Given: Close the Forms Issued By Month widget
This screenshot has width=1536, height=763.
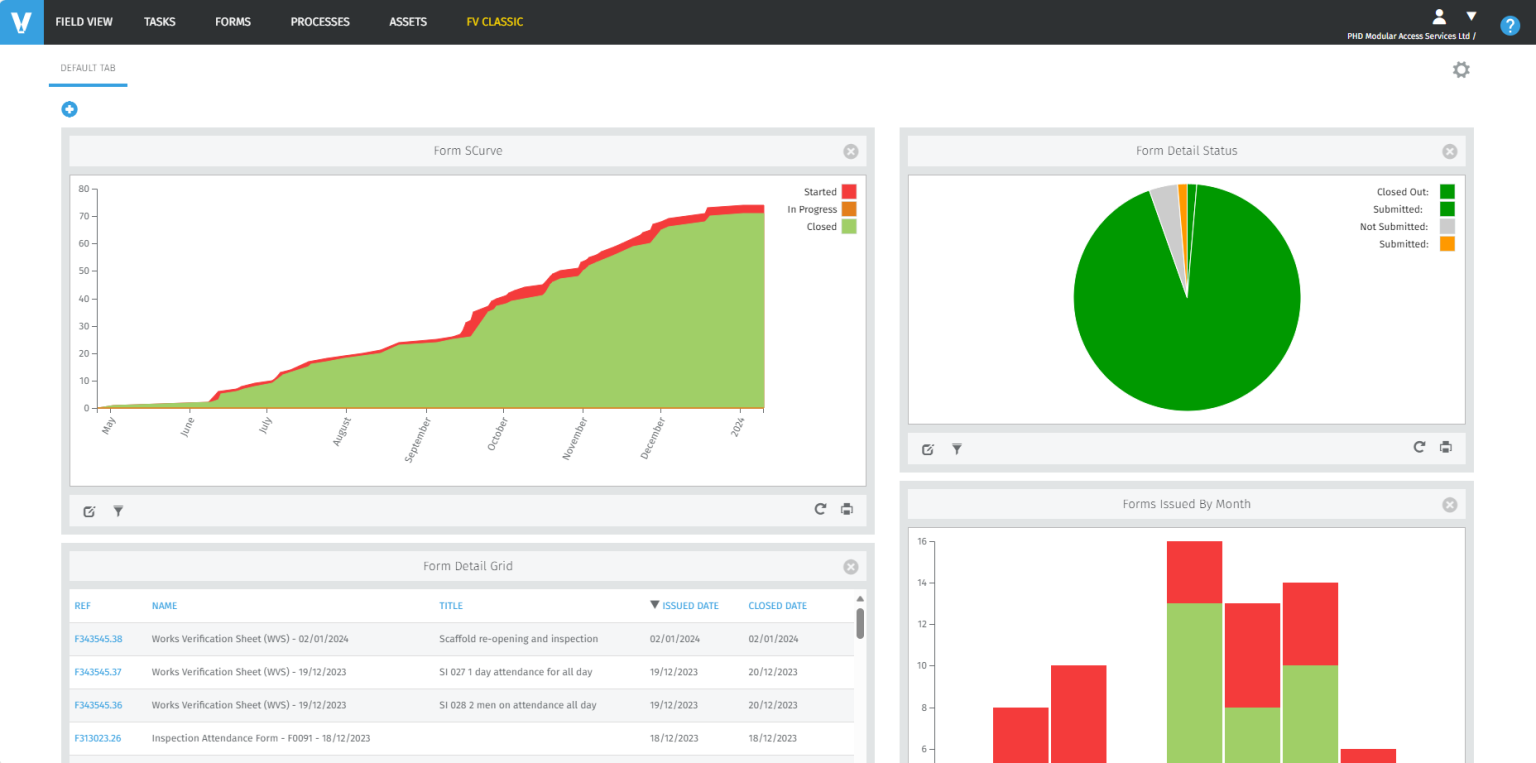Looking at the screenshot, I should pos(1449,505).
